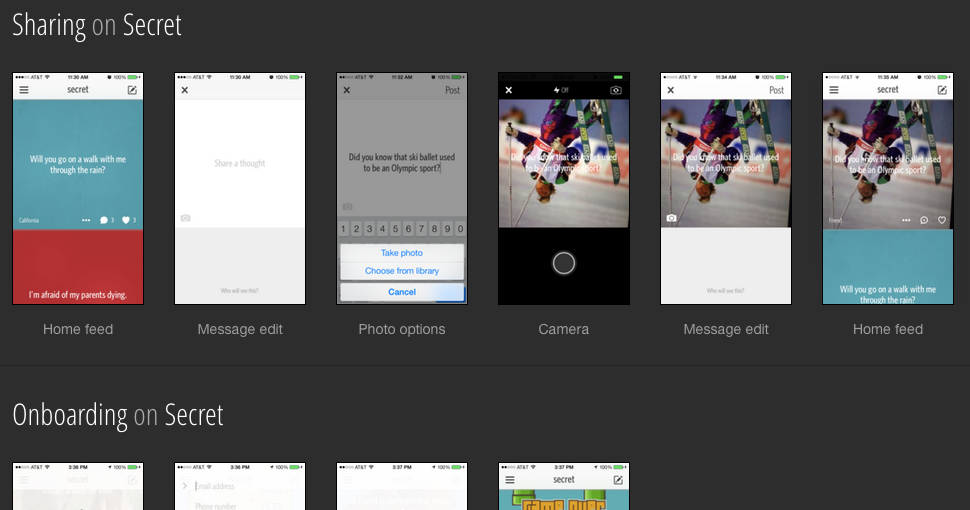Click Cancel in photo action sheet
The image size is (970, 510).
(402, 292)
